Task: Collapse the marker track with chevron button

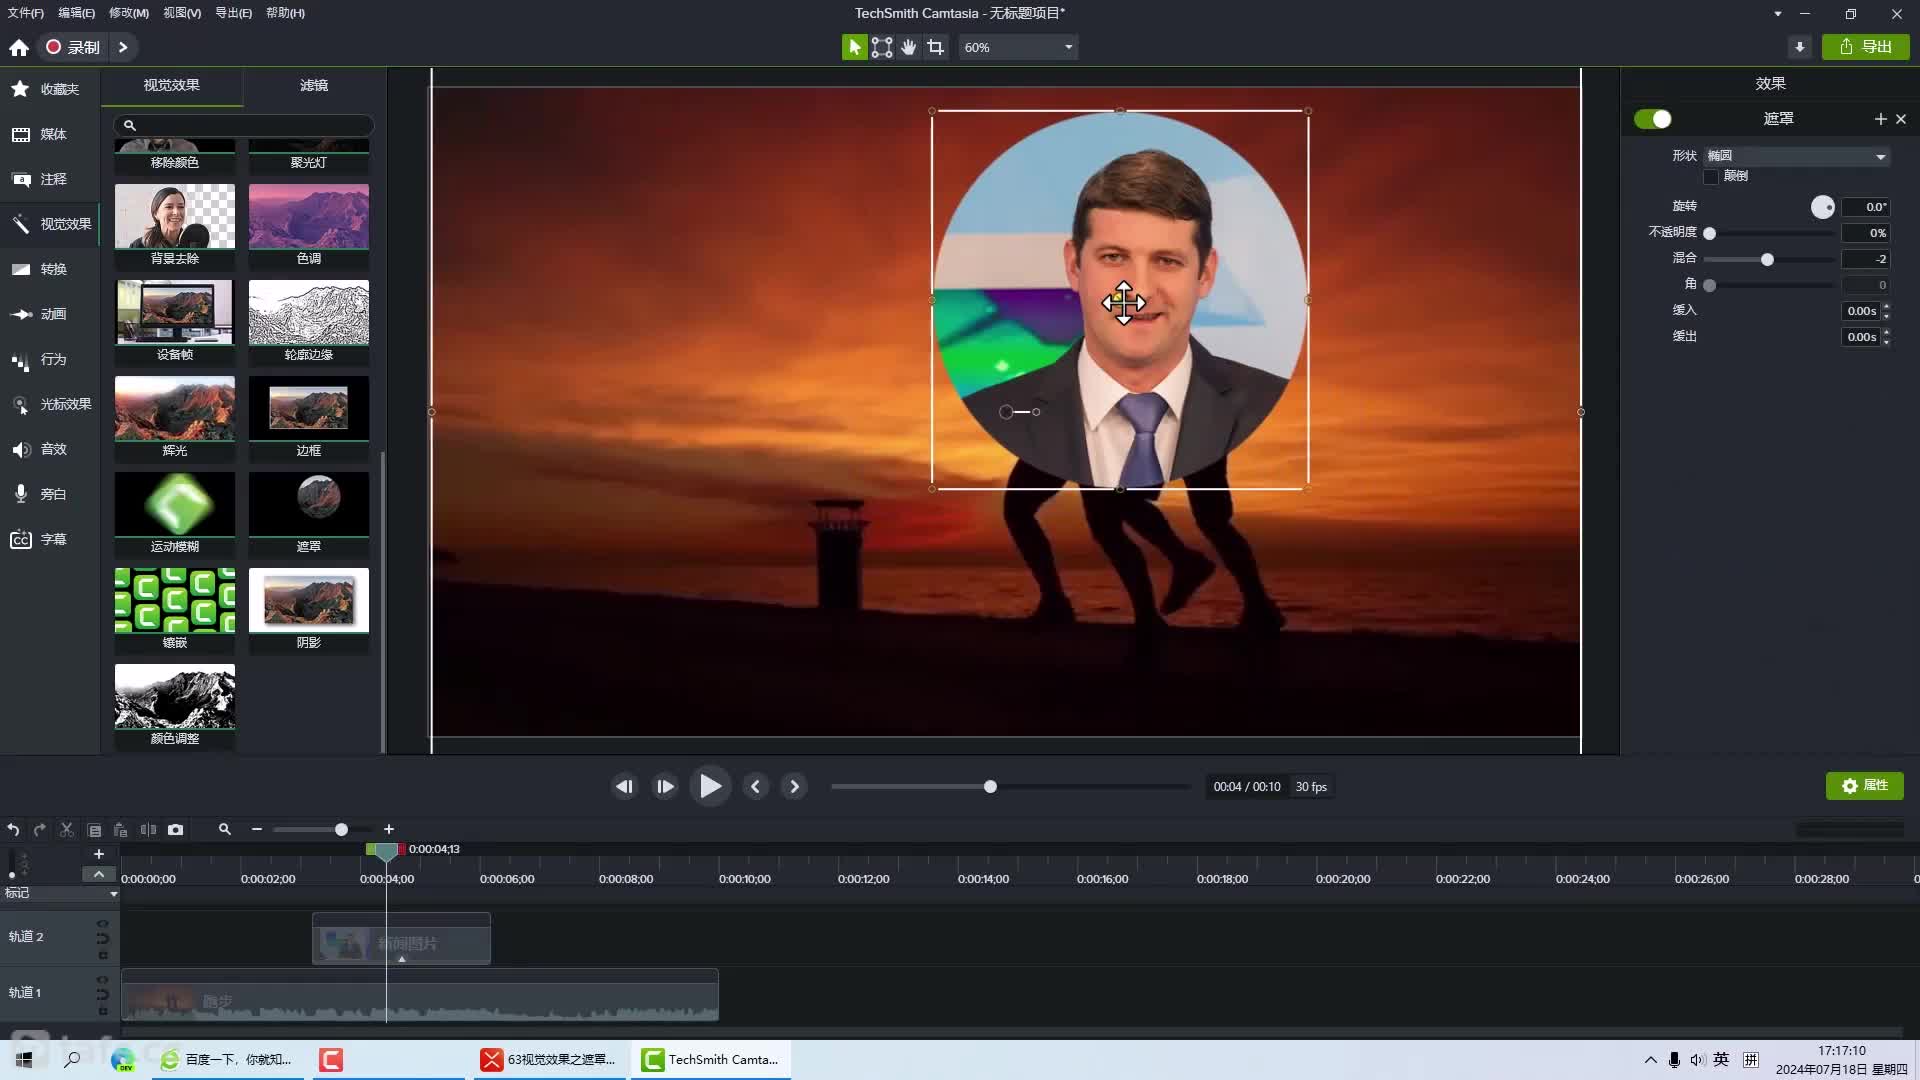Action: coord(99,874)
